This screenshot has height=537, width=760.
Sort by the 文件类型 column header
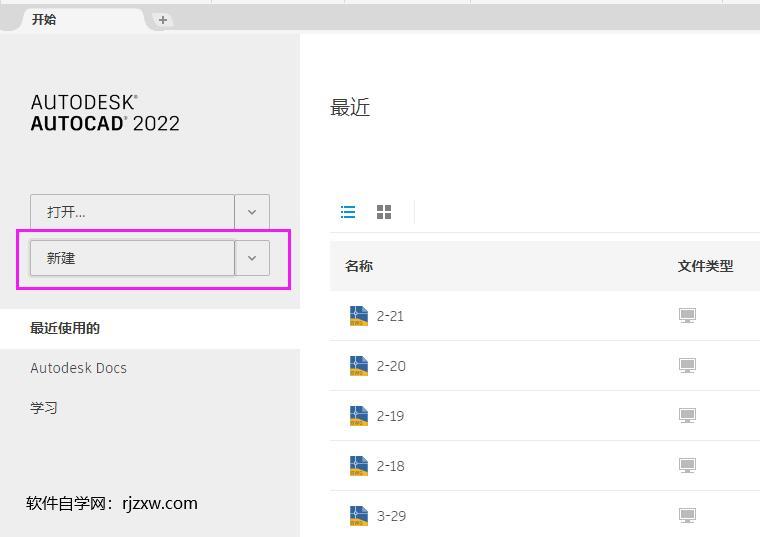(705, 266)
